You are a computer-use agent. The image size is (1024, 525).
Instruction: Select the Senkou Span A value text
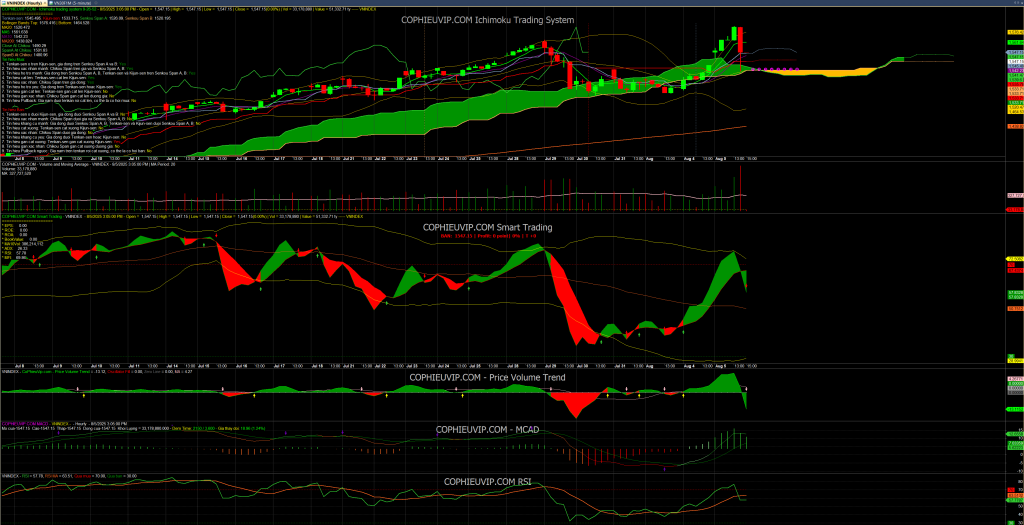point(101,18)
